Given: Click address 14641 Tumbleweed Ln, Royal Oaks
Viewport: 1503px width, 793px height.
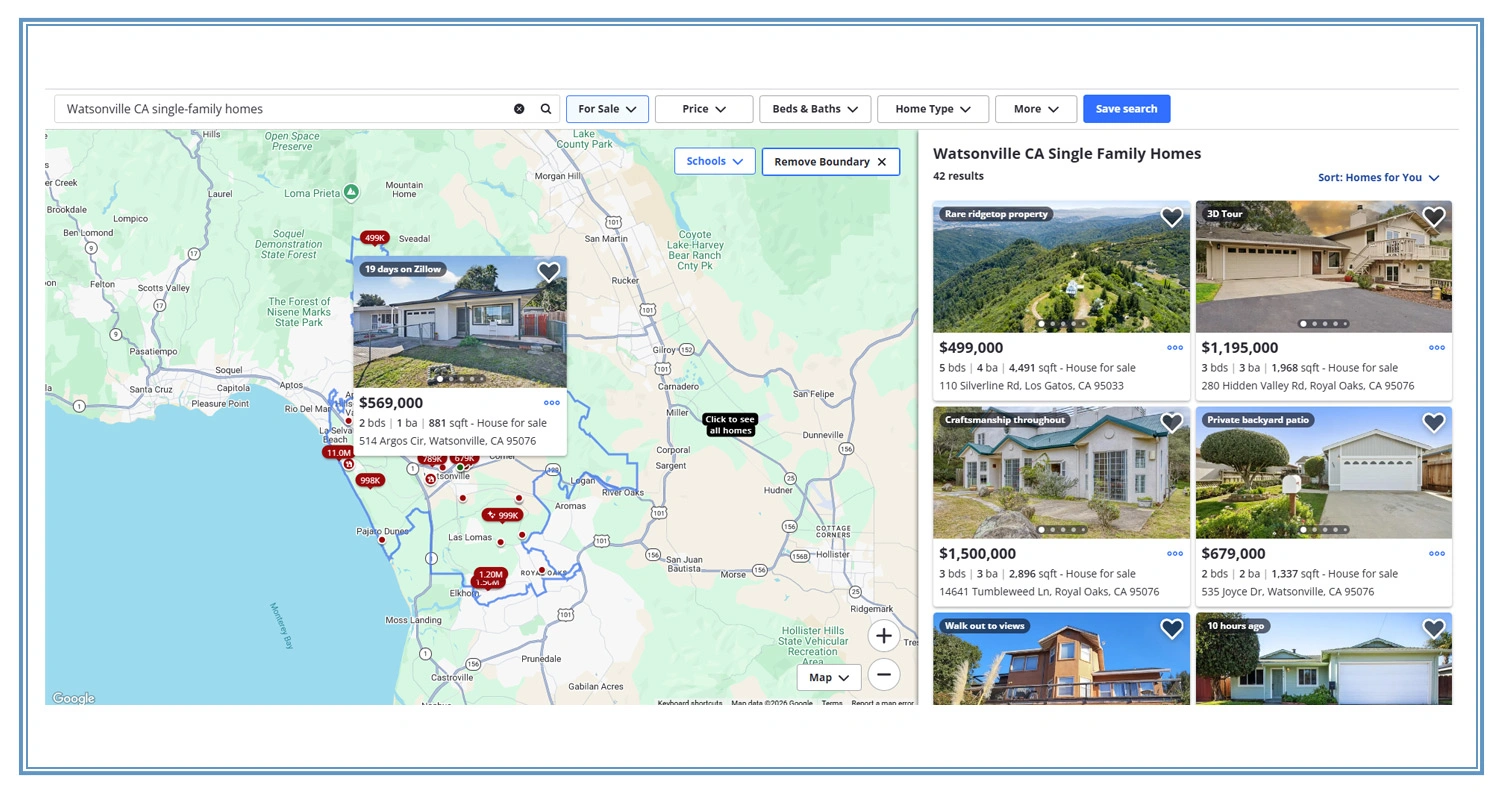Looking at the screenshot, I should point(1049,592).
